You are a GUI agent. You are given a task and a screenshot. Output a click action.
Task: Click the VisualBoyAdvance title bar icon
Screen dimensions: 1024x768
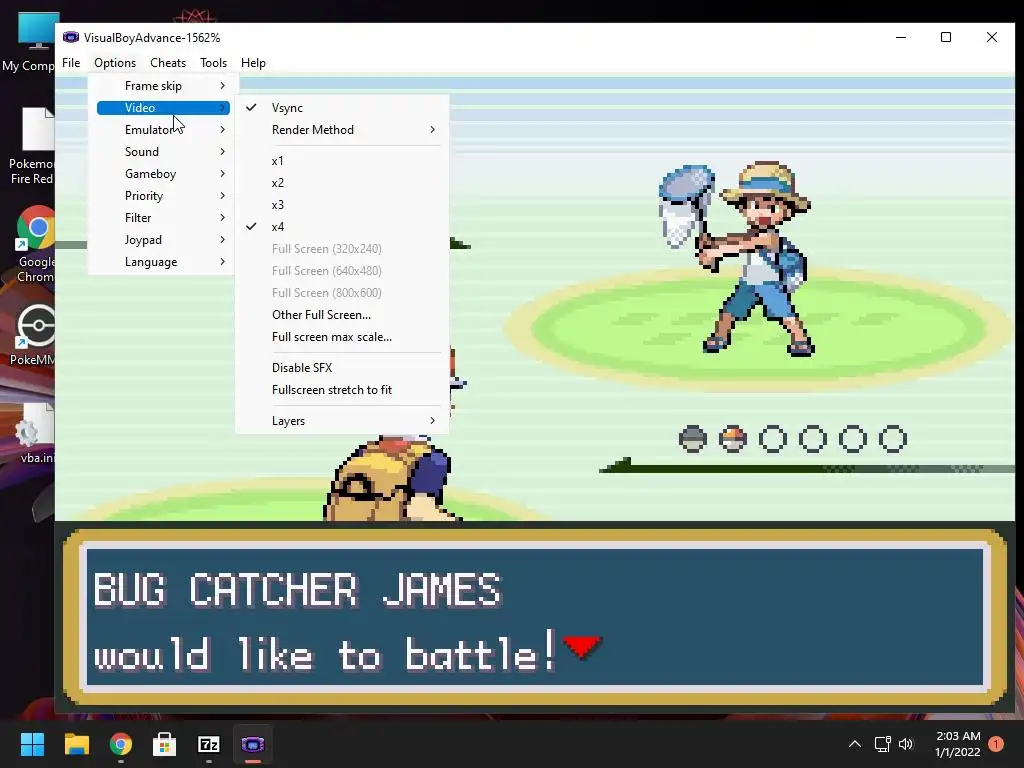click(71, 37)
